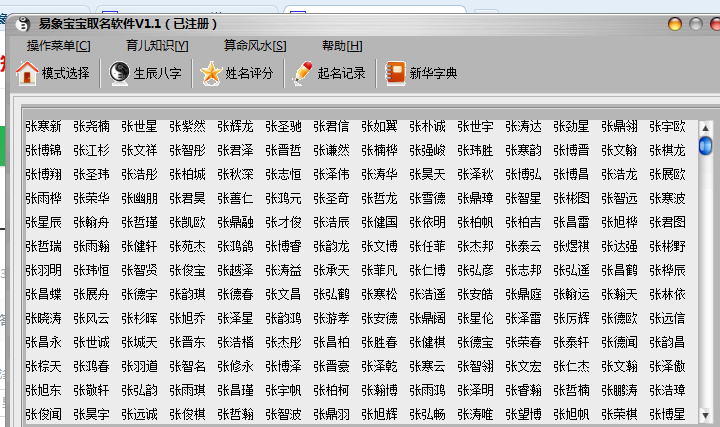
Task: Select the name 张尧楠
Action: [91, 126]
